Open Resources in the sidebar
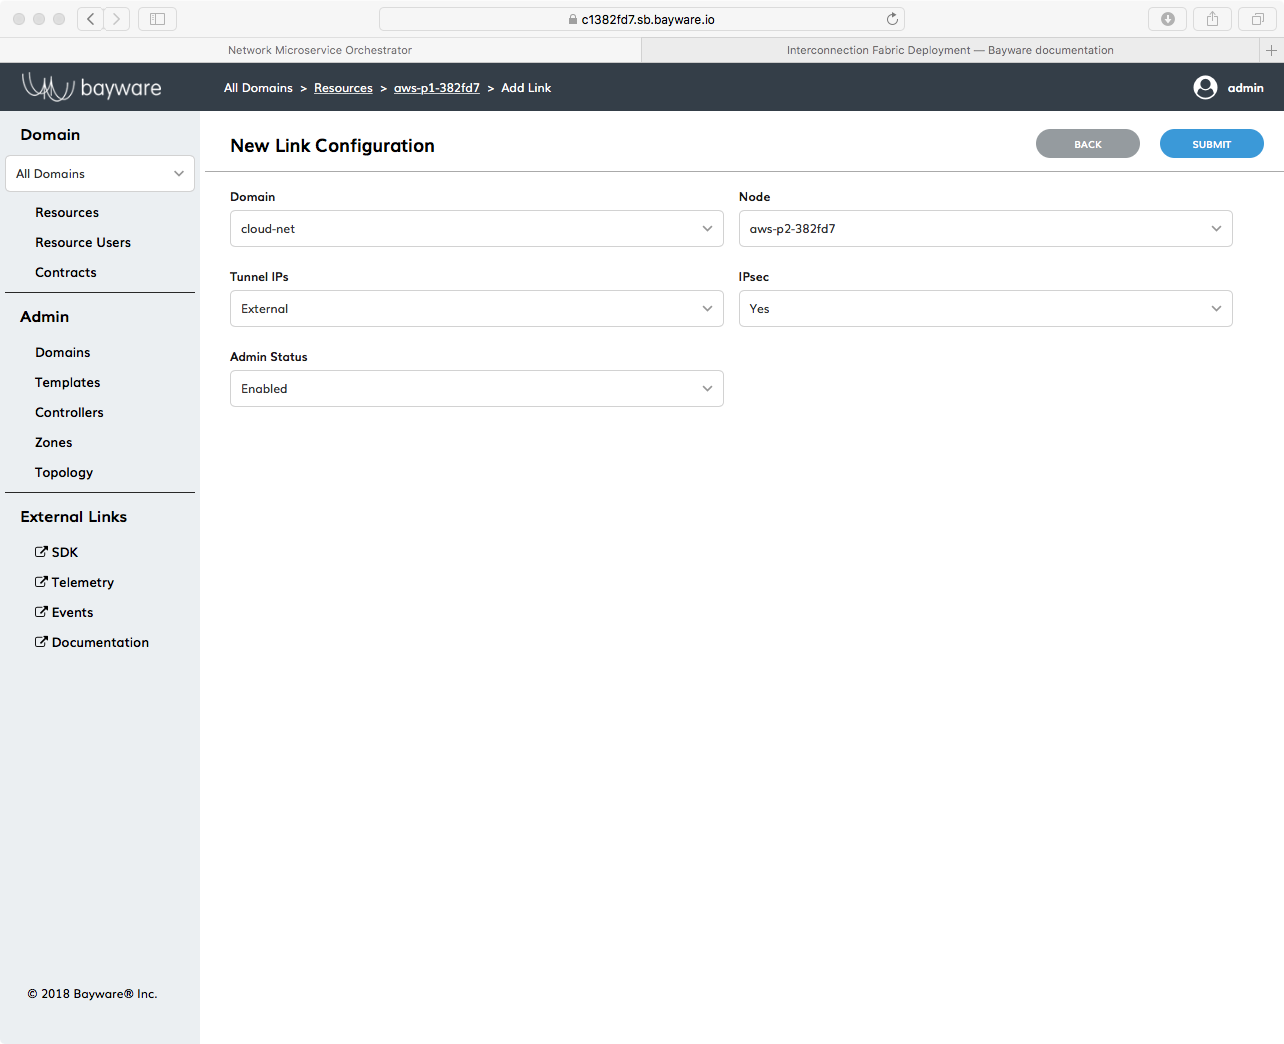1284x1044 pixels. [x=67, y=213]
